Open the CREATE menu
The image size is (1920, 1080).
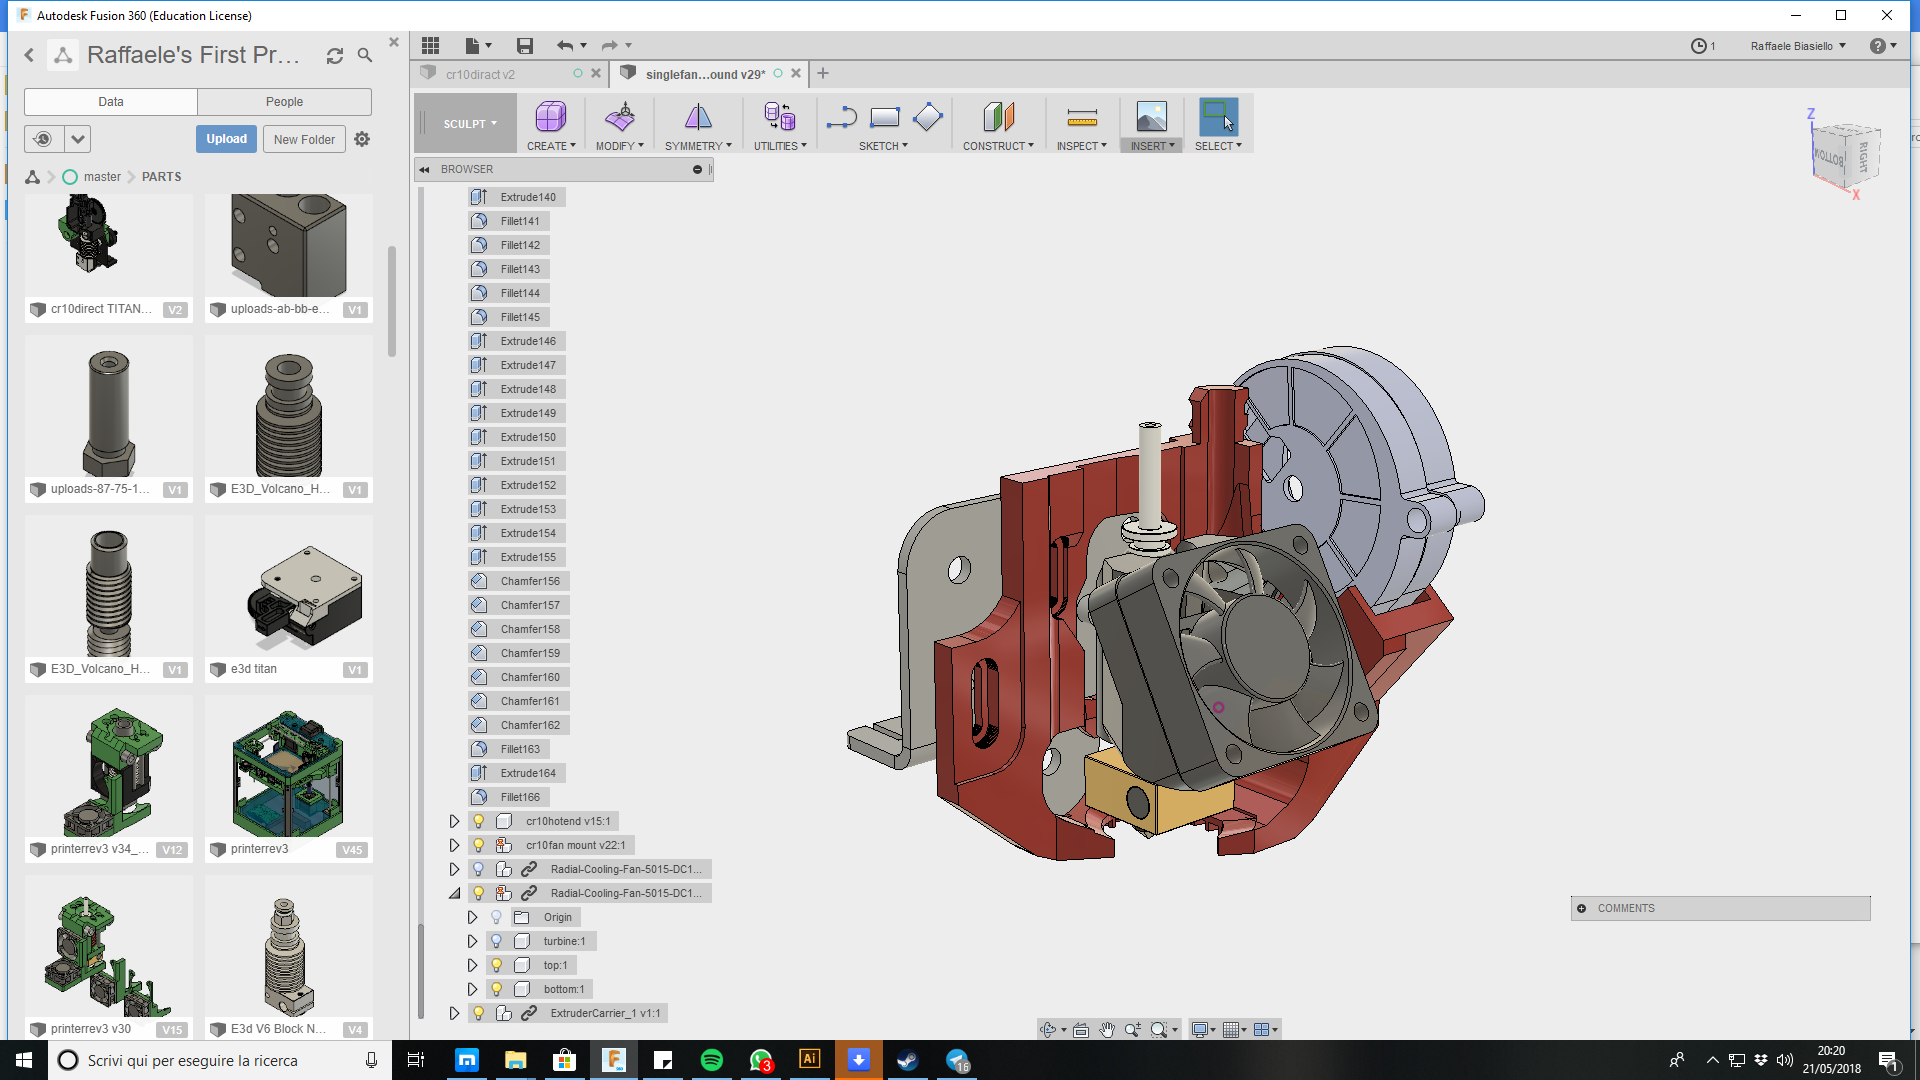[551, 146]
